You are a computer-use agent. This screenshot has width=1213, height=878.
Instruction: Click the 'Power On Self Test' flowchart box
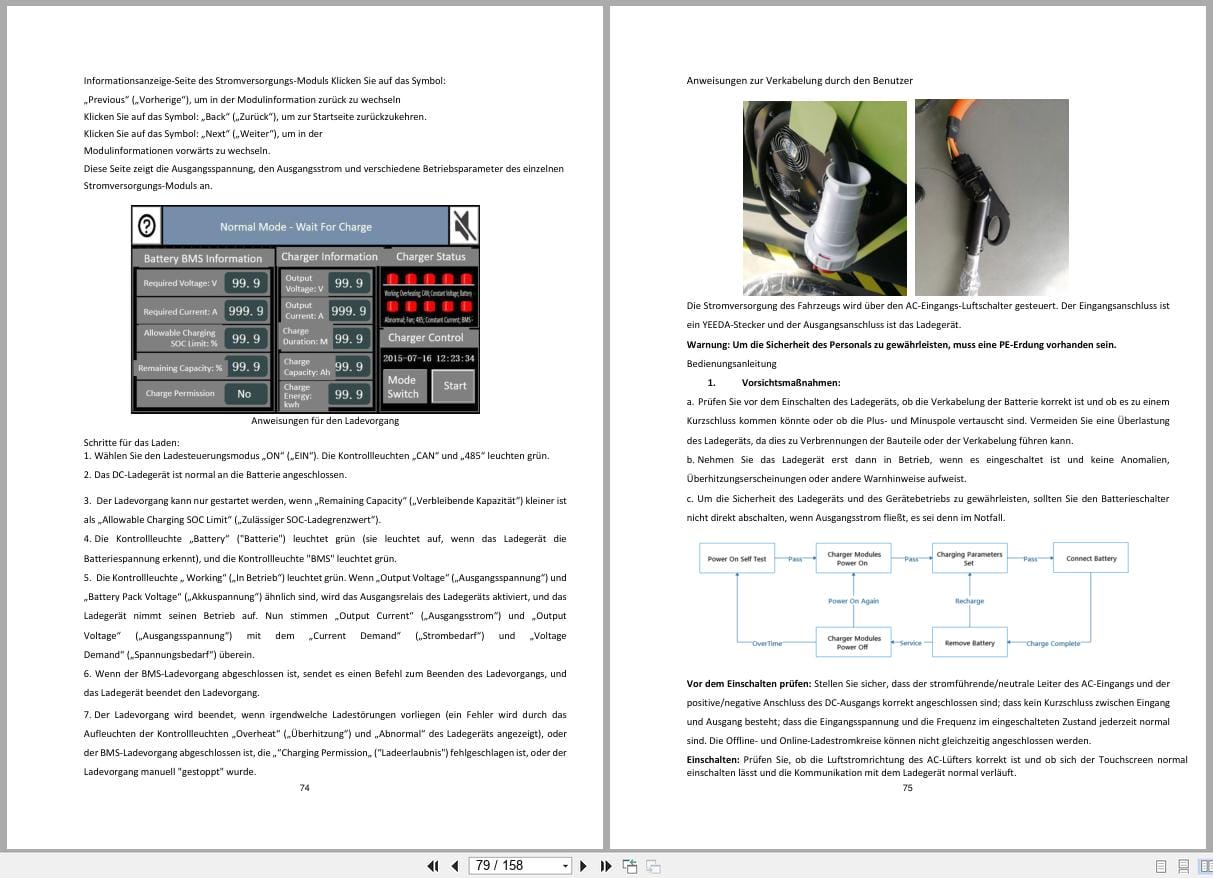coord(736,559)
